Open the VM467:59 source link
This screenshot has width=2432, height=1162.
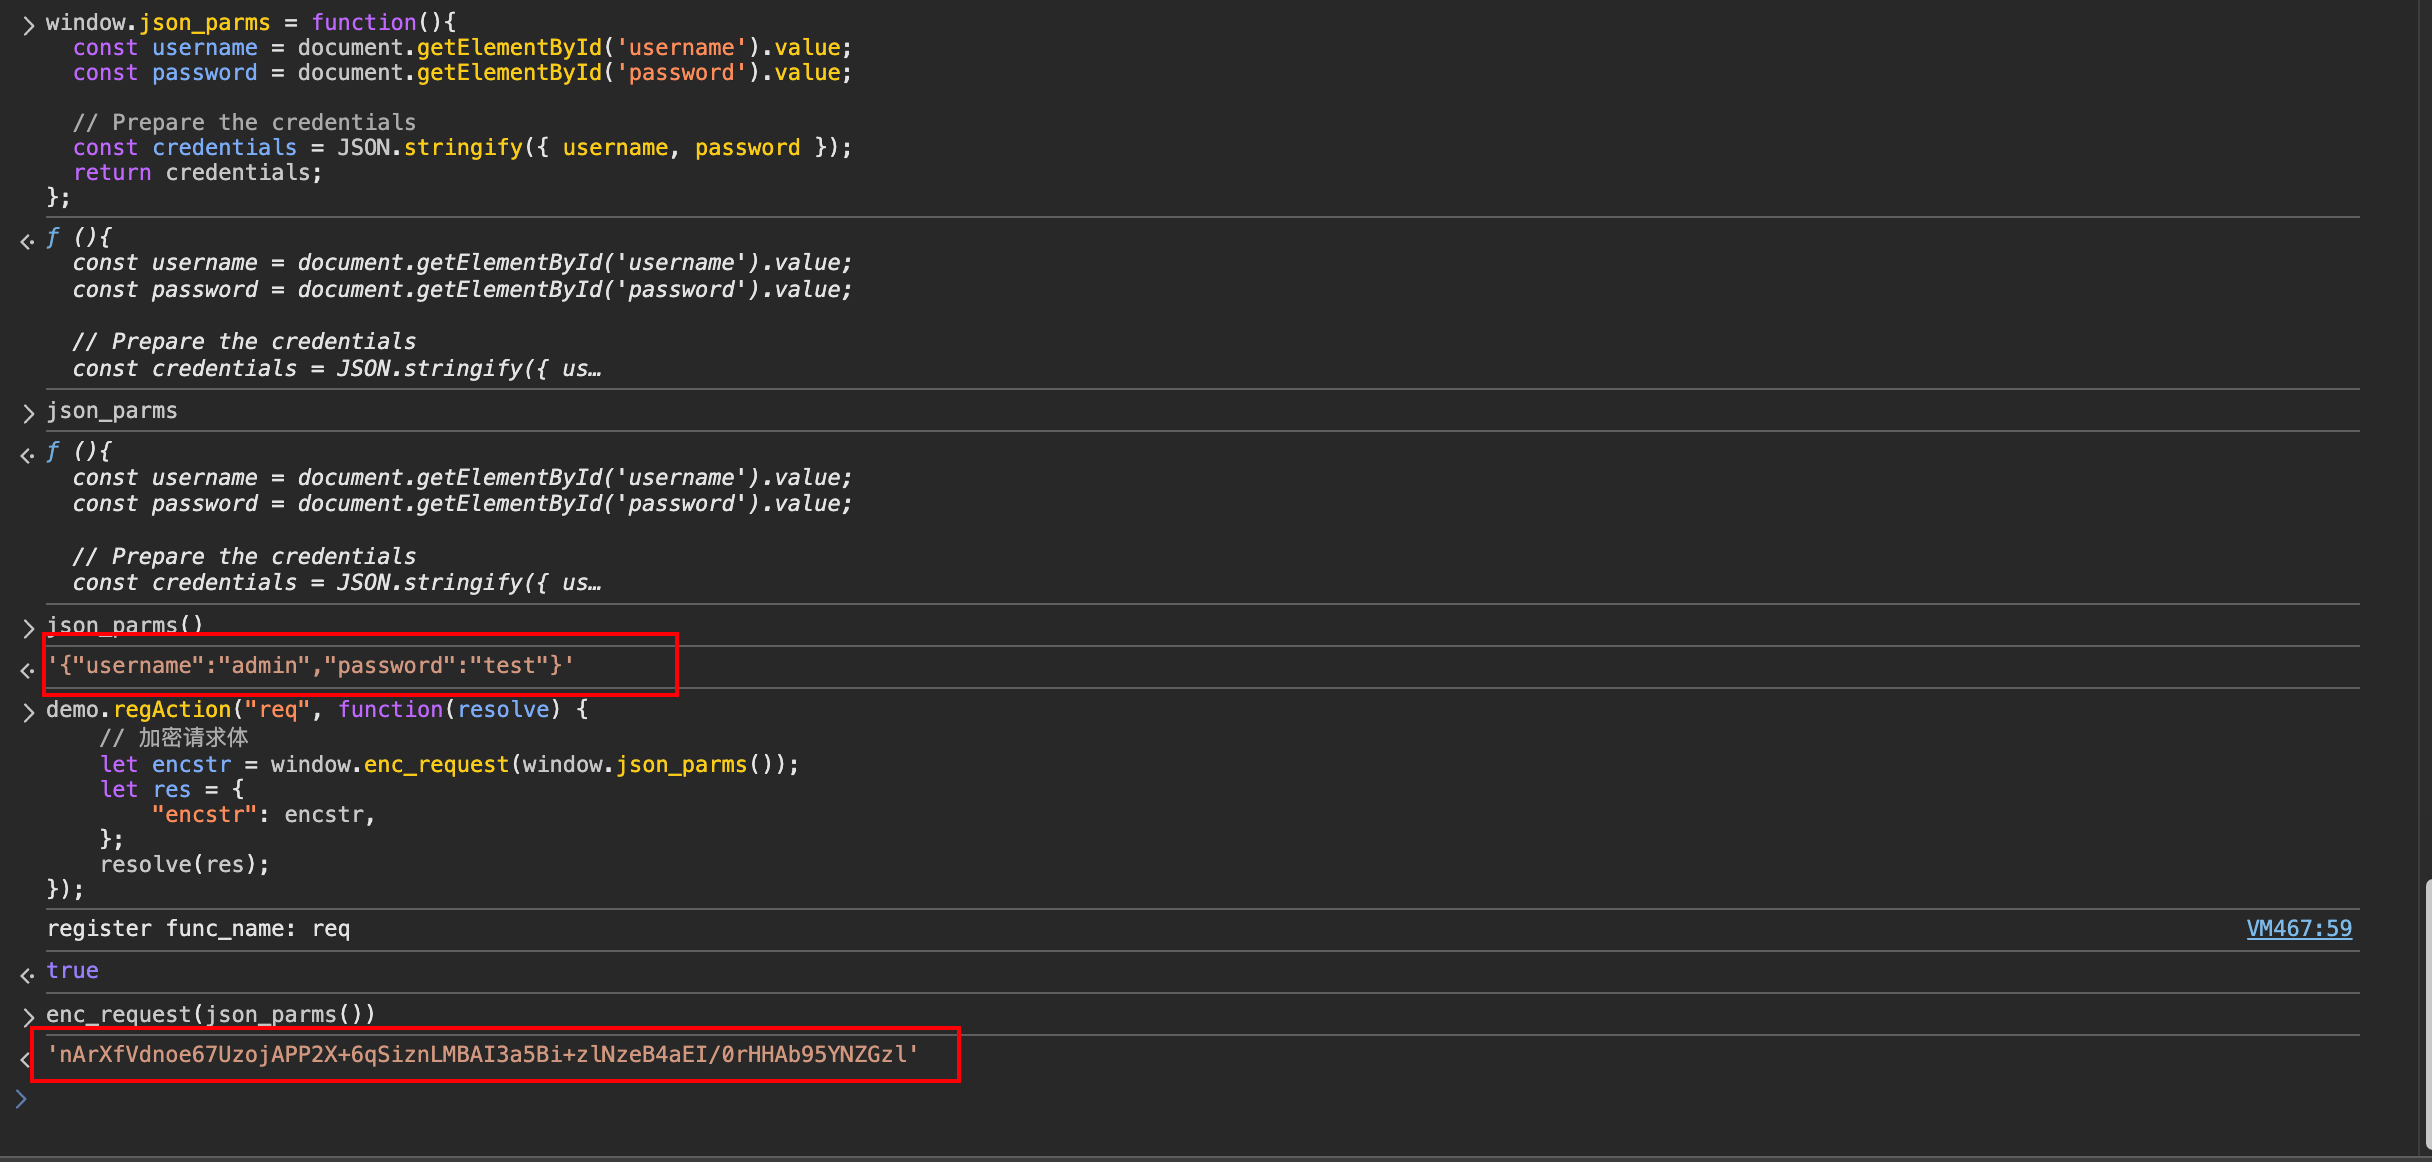[x=2299, y=928]
